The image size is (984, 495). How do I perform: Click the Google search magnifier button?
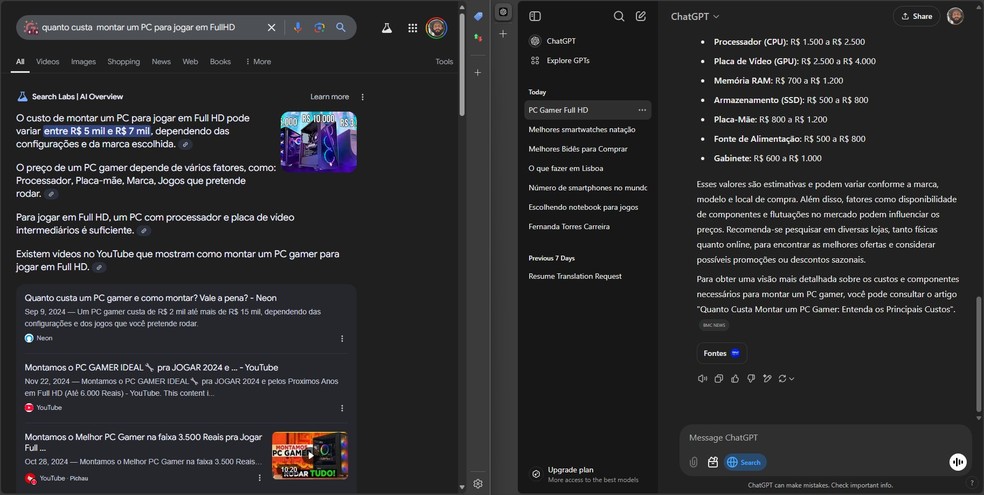(341, 28)
